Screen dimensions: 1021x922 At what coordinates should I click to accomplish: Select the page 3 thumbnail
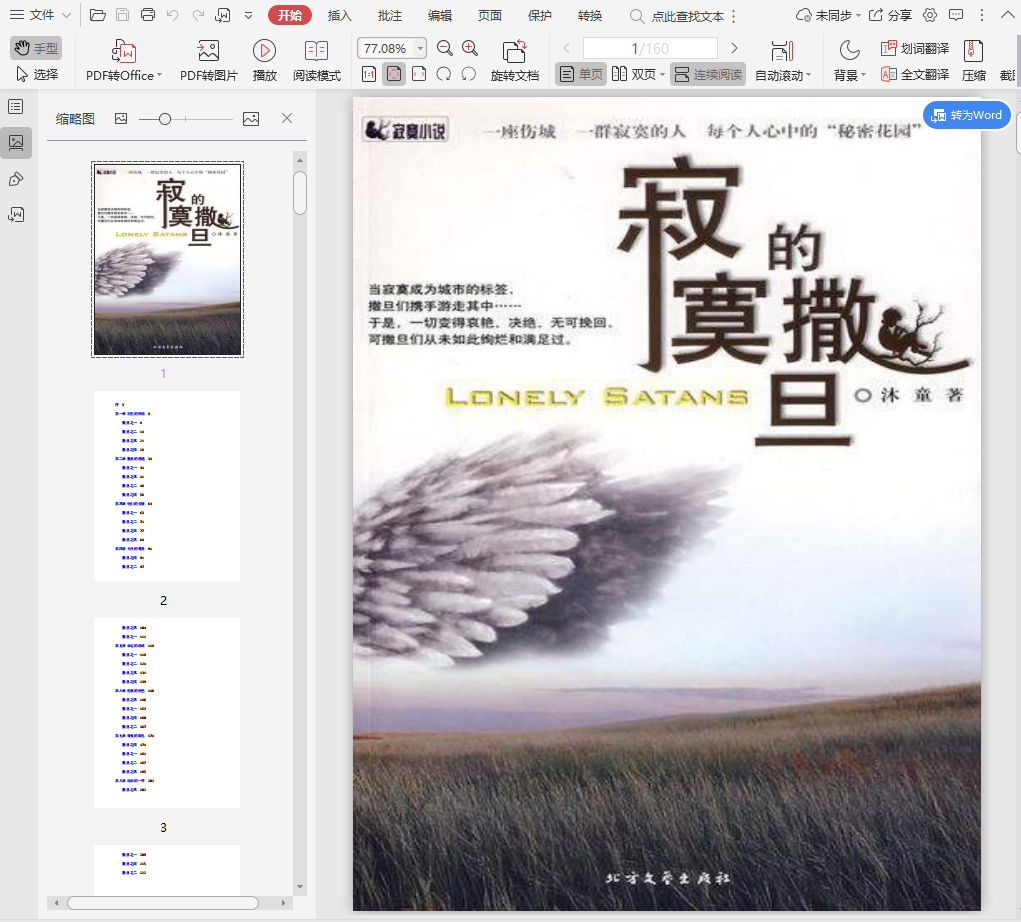coord(167,713)
